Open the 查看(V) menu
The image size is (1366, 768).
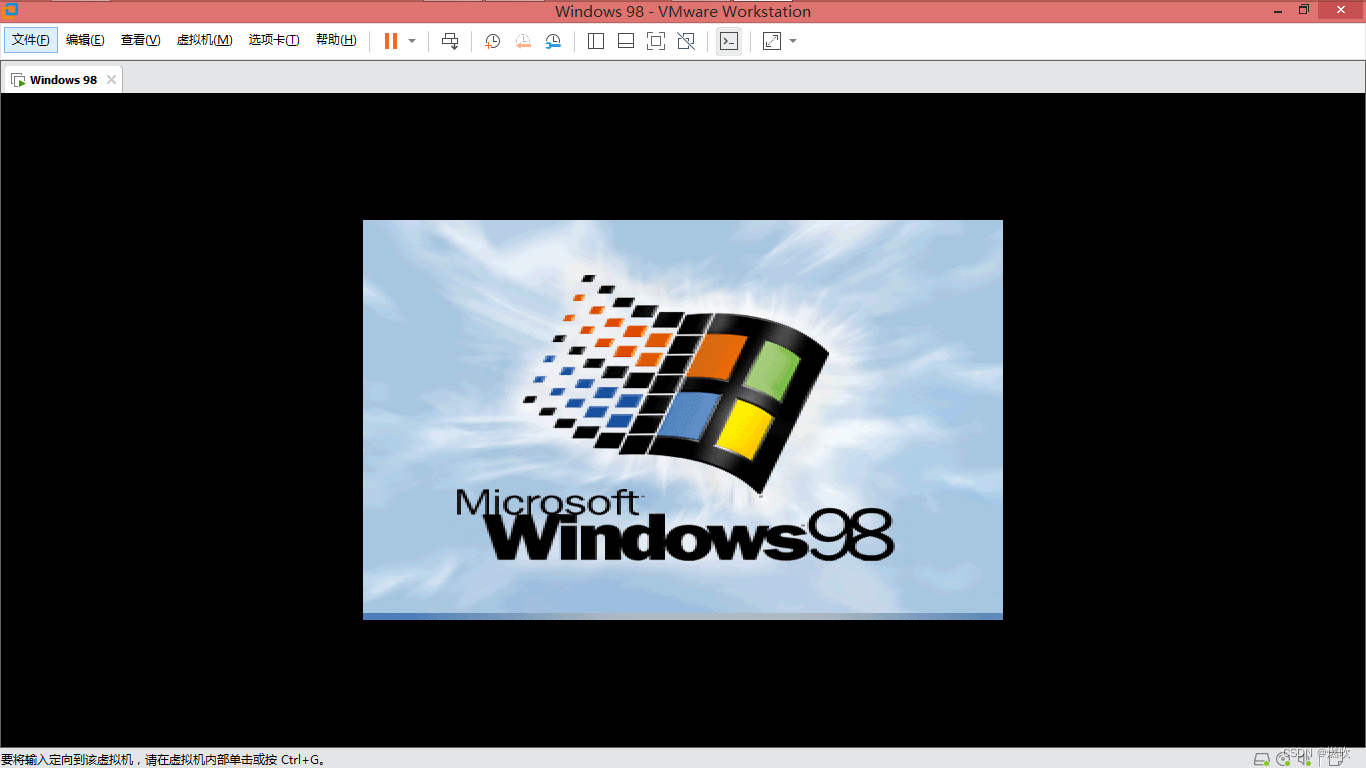pyautogui.click(x=140, y=40)
